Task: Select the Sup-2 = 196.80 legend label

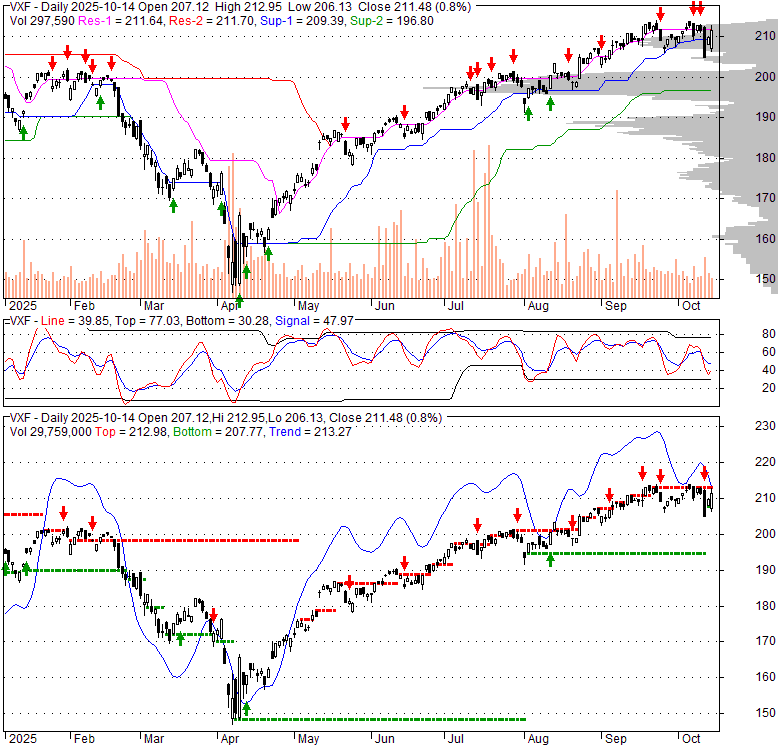Action: point(392,21)
